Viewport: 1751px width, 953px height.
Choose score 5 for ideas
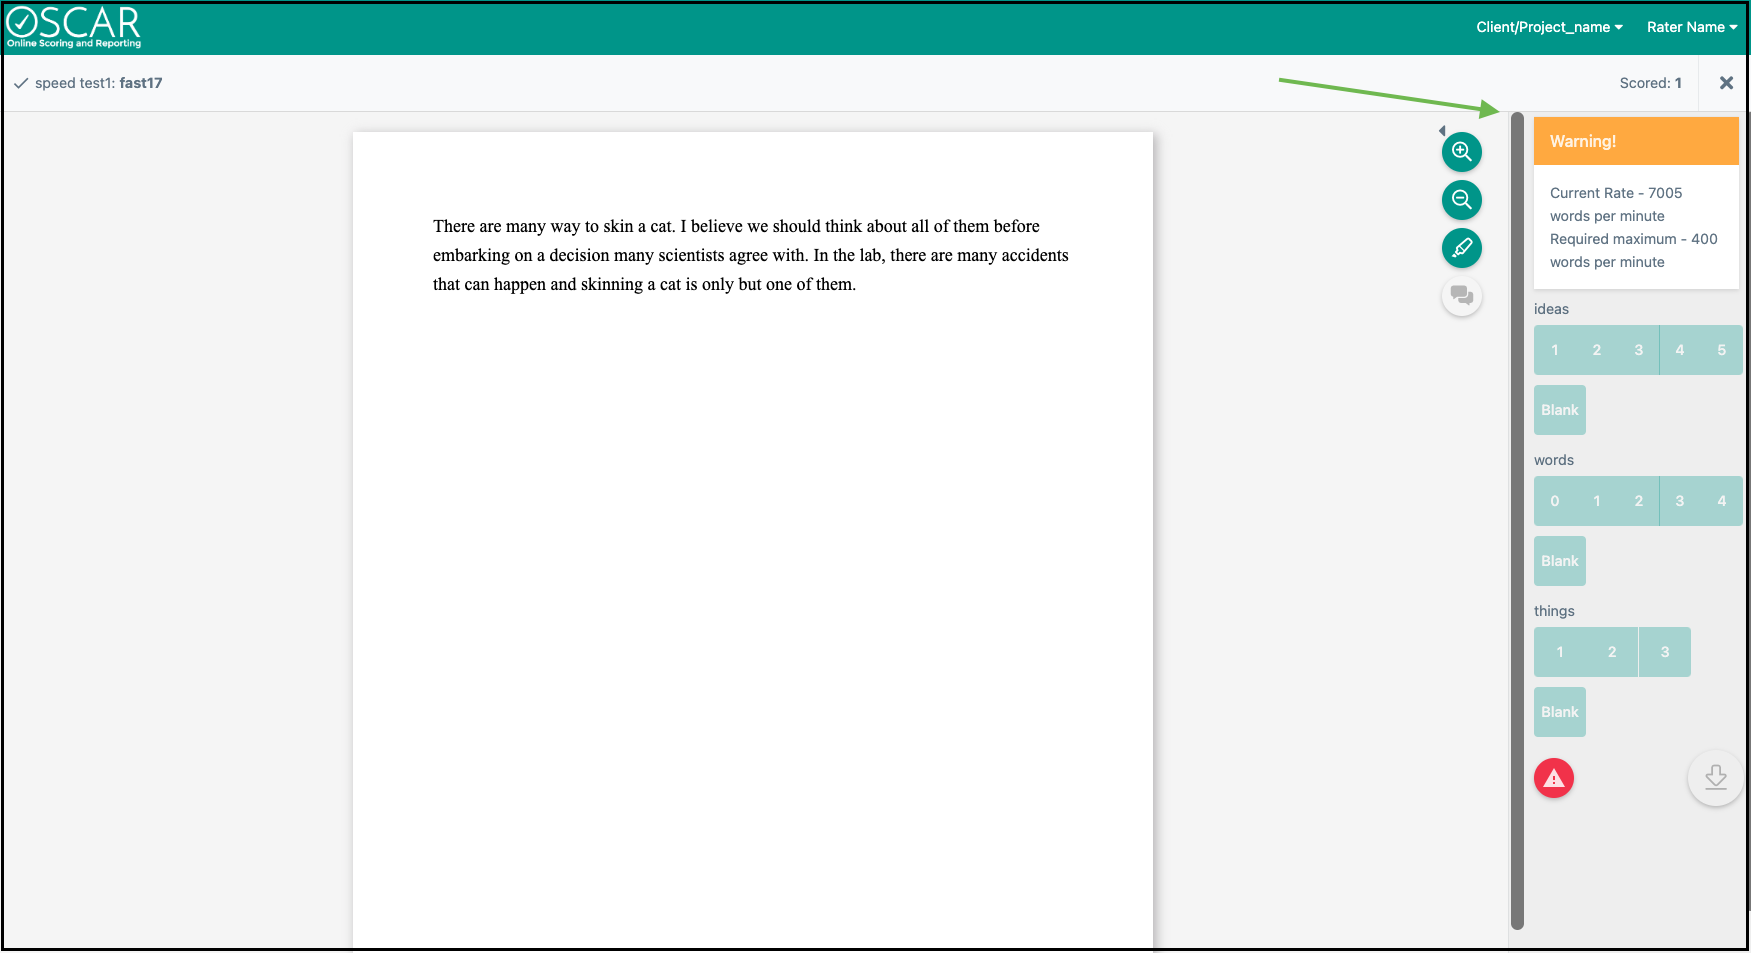1721,350
